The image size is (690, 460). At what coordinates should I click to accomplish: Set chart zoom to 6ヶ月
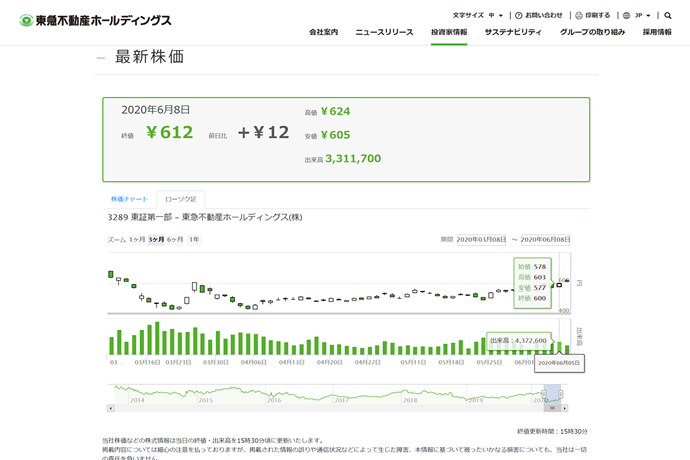click(175, 239)
